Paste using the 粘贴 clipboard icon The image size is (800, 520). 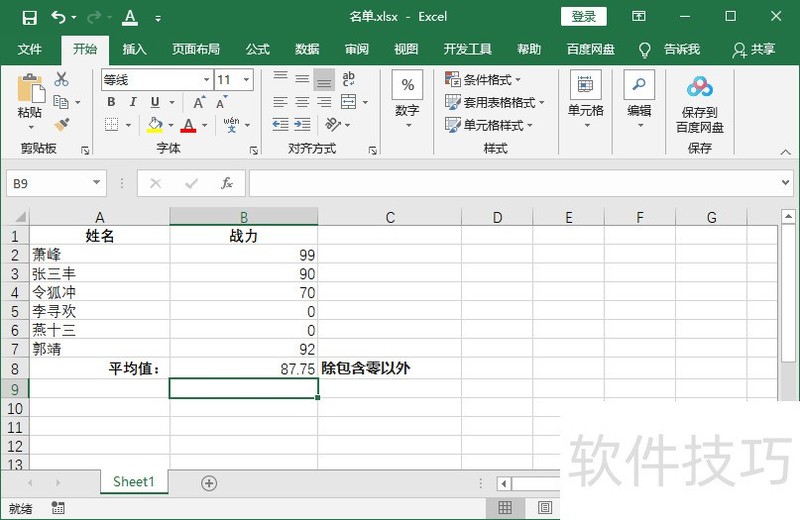(x=31, y=88)
